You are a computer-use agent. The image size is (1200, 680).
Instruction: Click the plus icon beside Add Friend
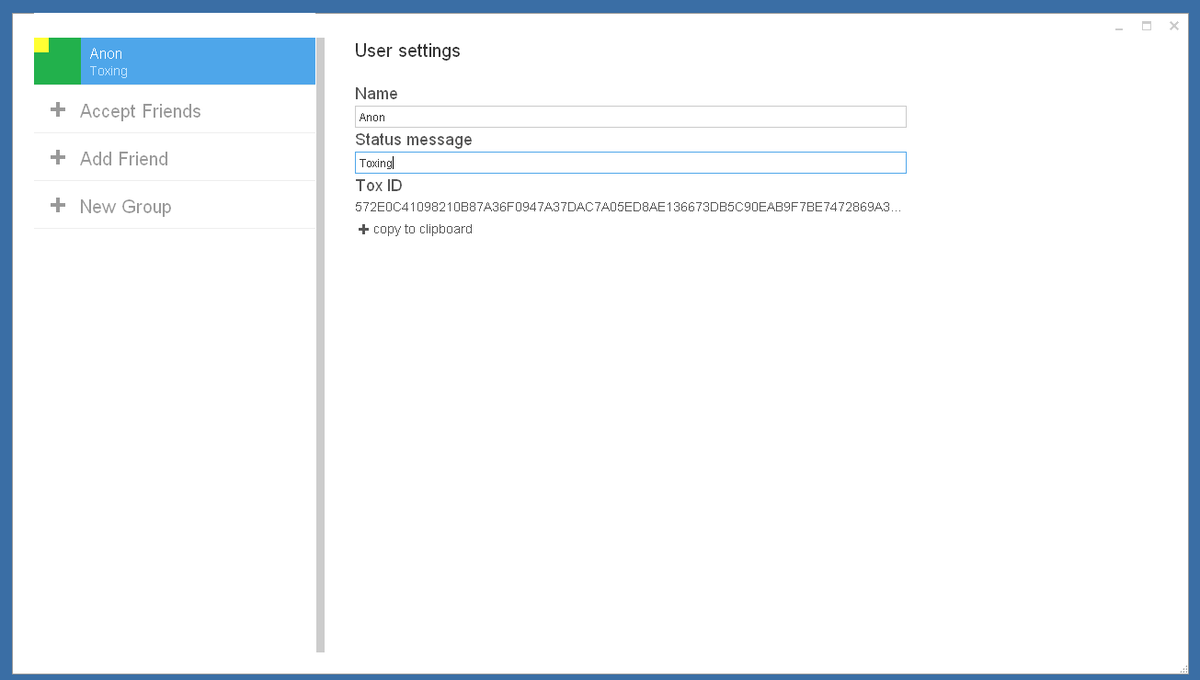58,158
